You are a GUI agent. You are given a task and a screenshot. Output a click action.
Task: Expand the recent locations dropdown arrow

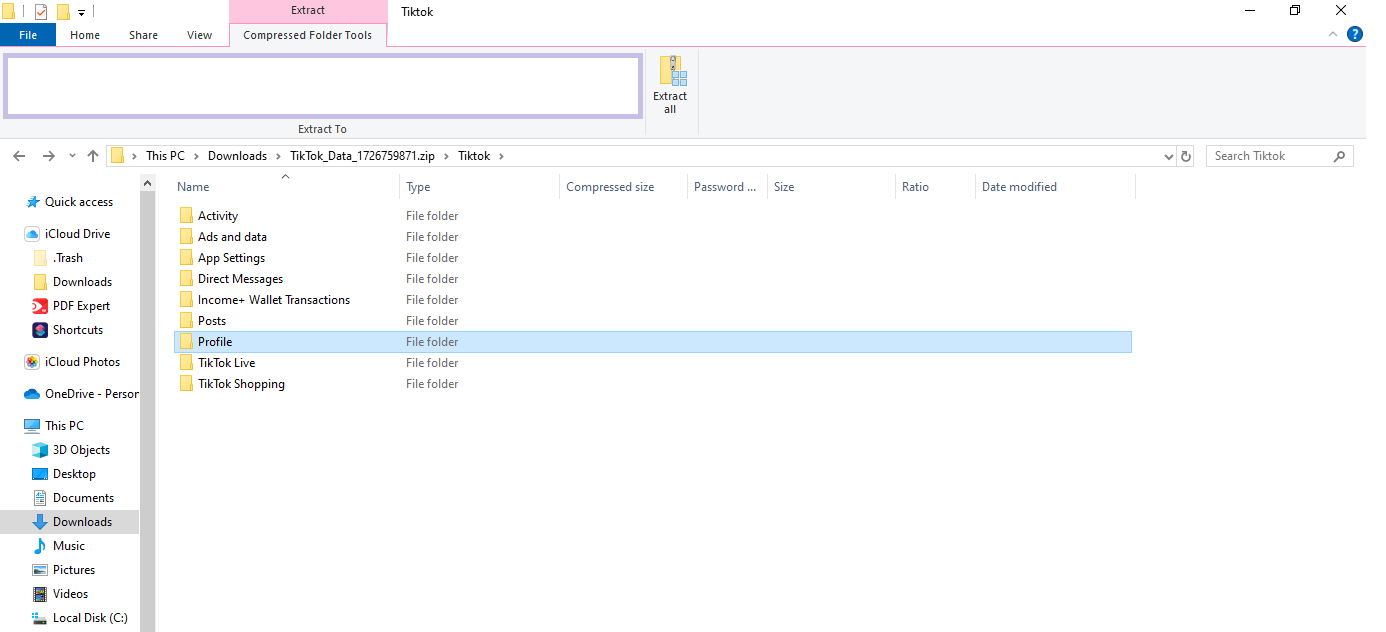(72, 156)
